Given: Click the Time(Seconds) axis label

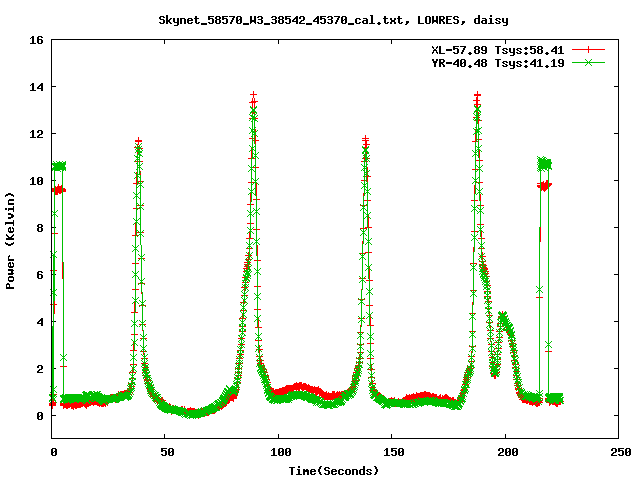Looking at the screenshot, I should click(x=333, y=471).
